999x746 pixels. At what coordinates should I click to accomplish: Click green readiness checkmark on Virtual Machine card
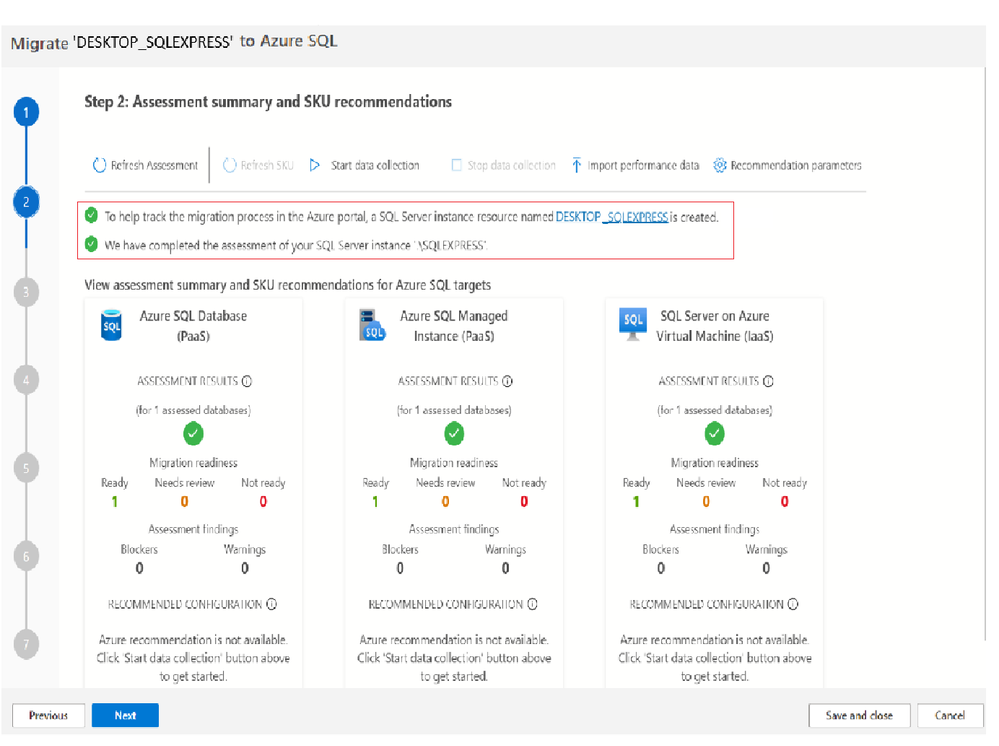click(x=715, y=434)
